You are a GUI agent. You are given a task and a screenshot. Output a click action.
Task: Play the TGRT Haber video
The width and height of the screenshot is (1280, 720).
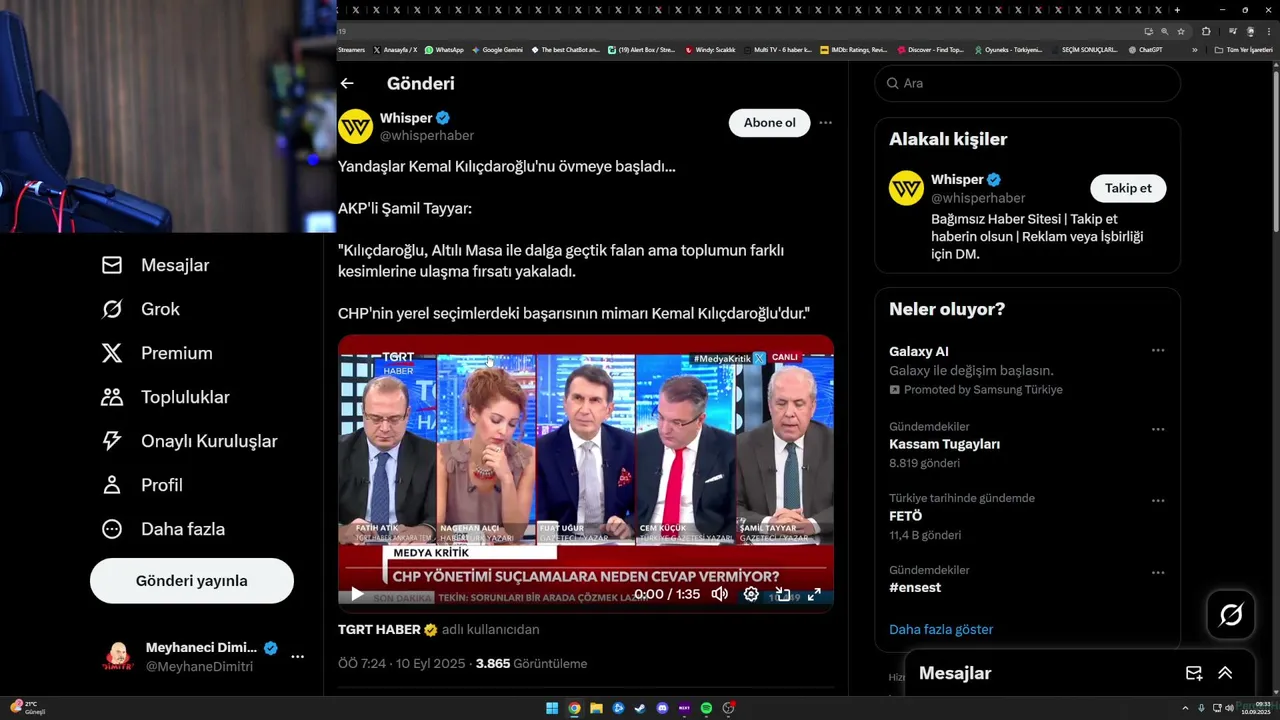pyautogui.click(x=357, y=594)
